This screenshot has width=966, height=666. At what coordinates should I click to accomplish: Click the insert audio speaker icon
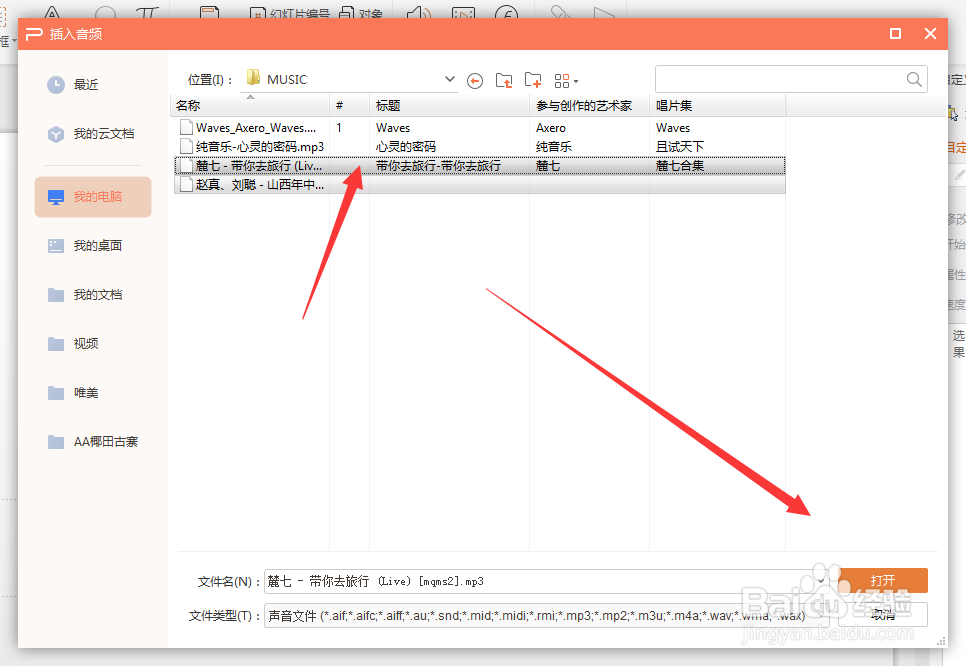click(x=417, y=14)
